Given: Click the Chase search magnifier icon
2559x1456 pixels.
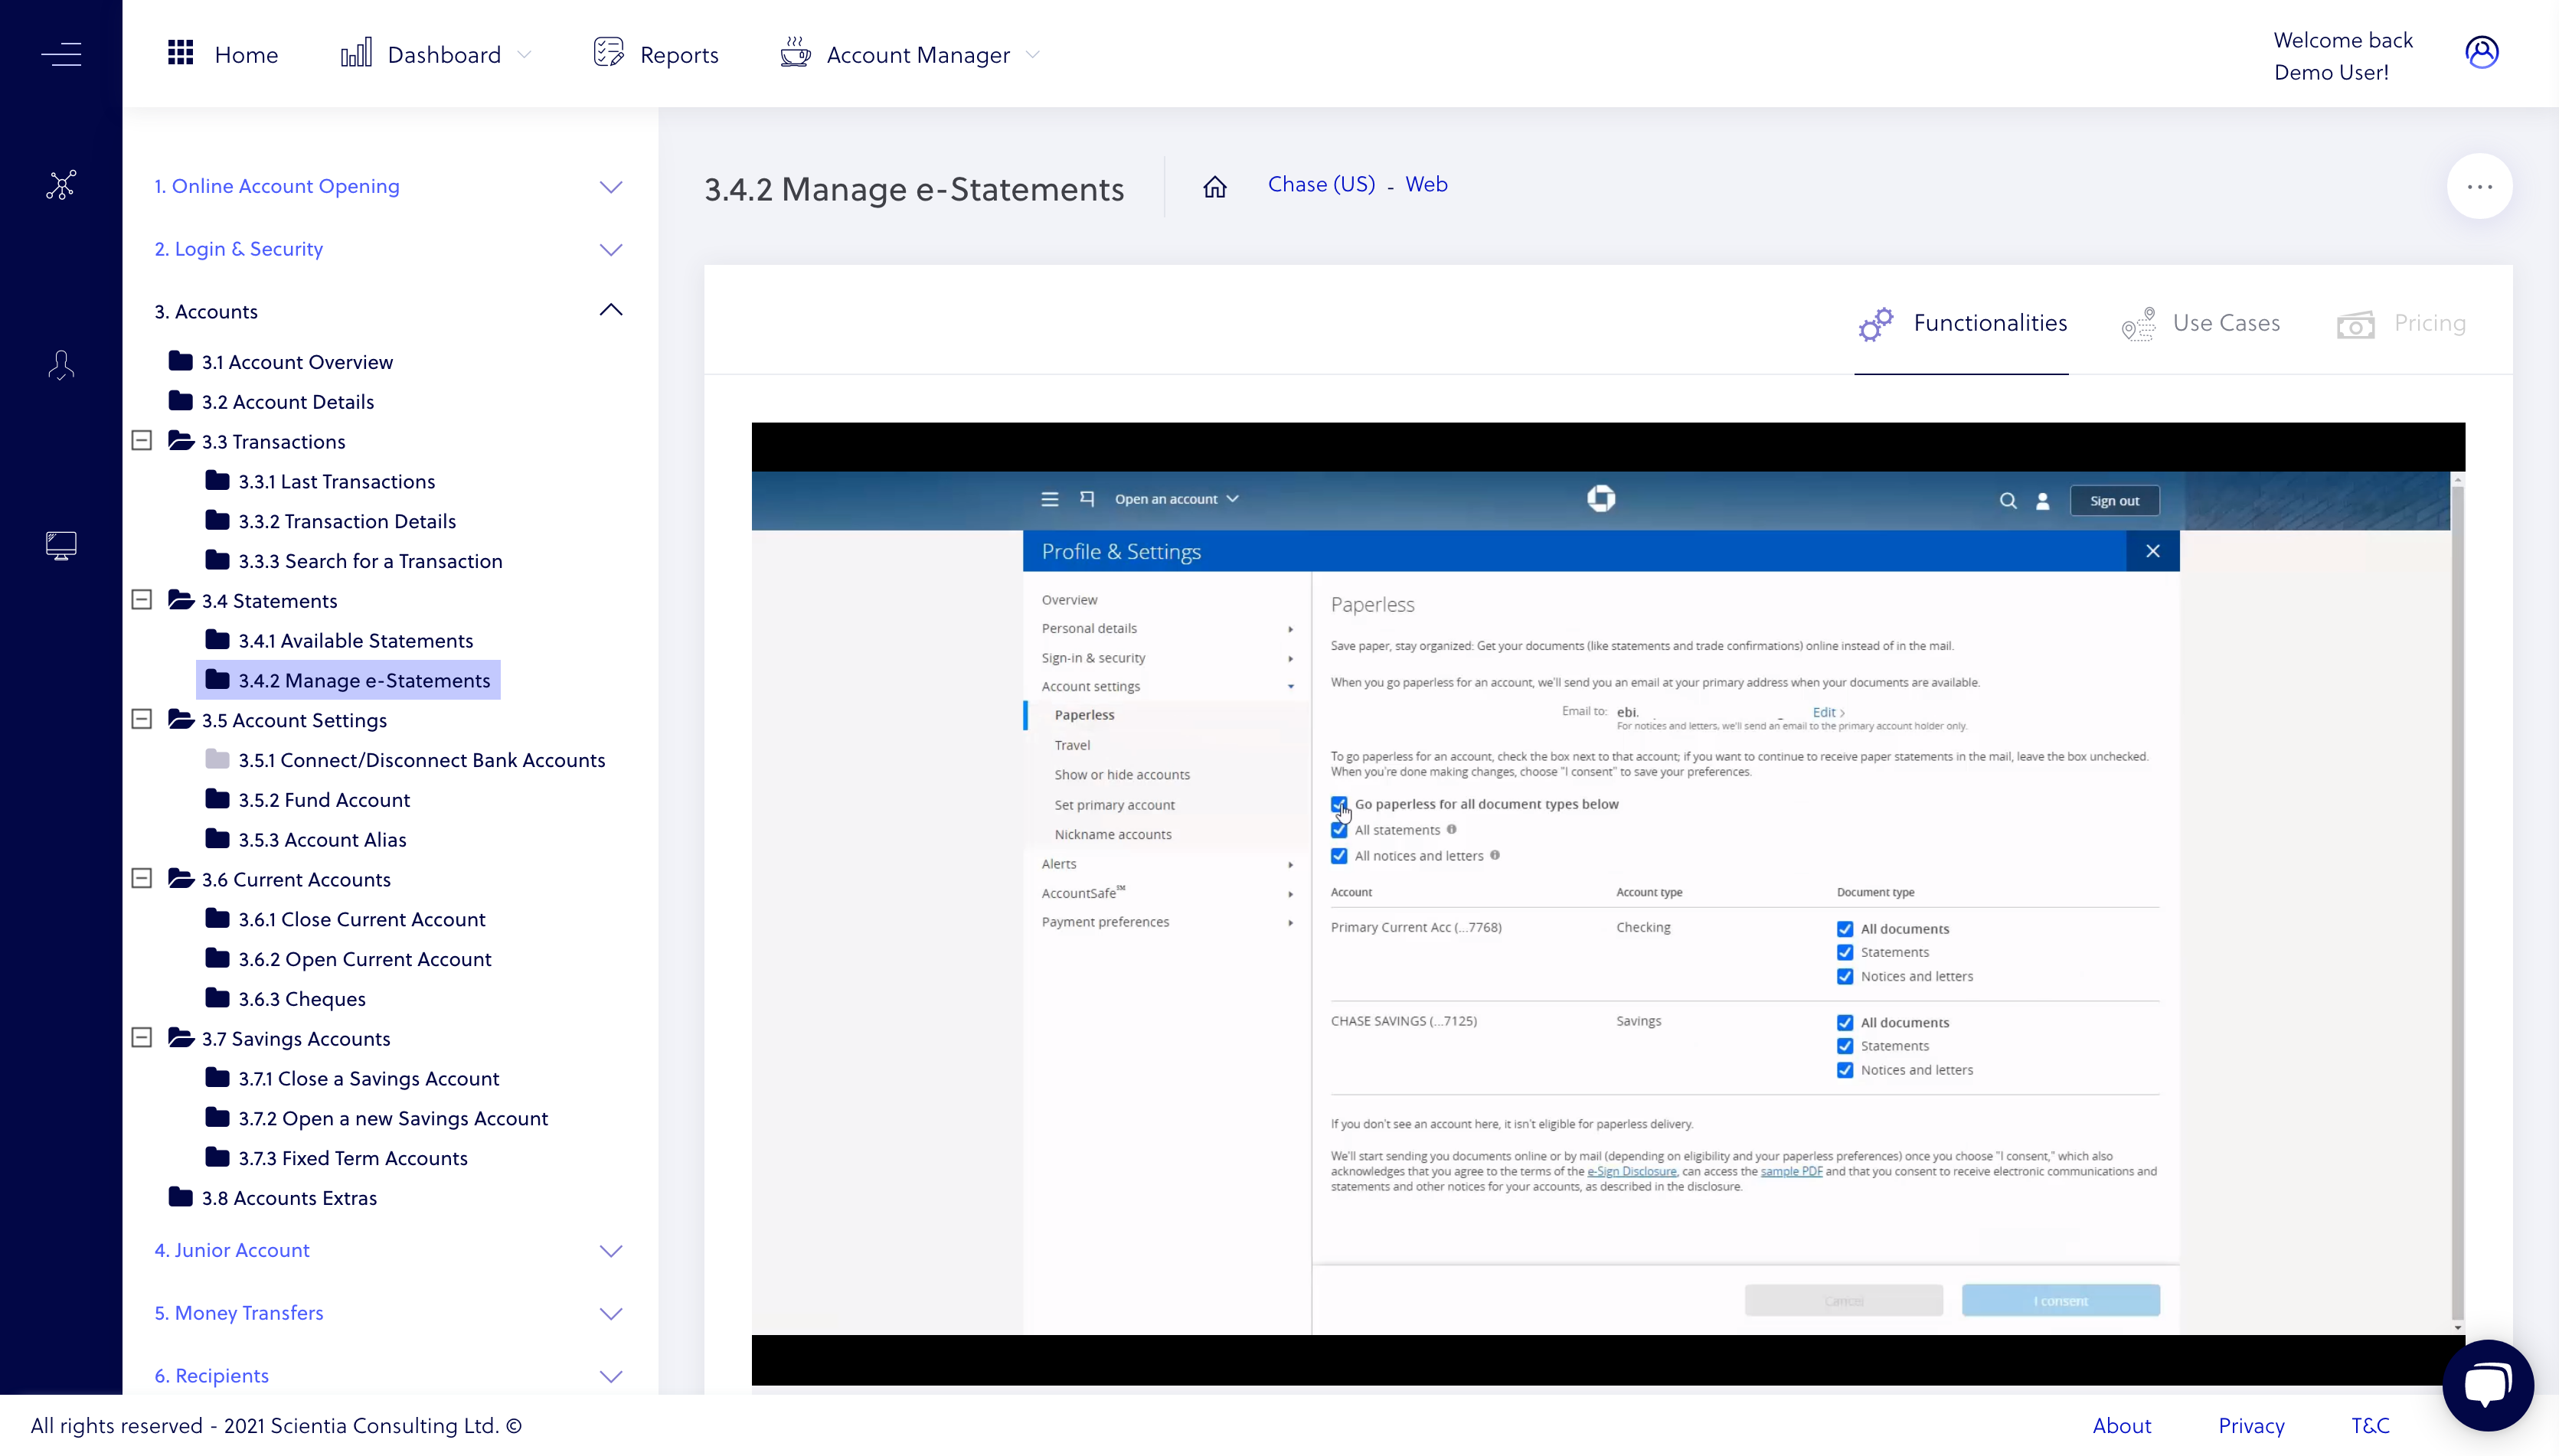Looking at the screenshot, I should point(2008,501).
